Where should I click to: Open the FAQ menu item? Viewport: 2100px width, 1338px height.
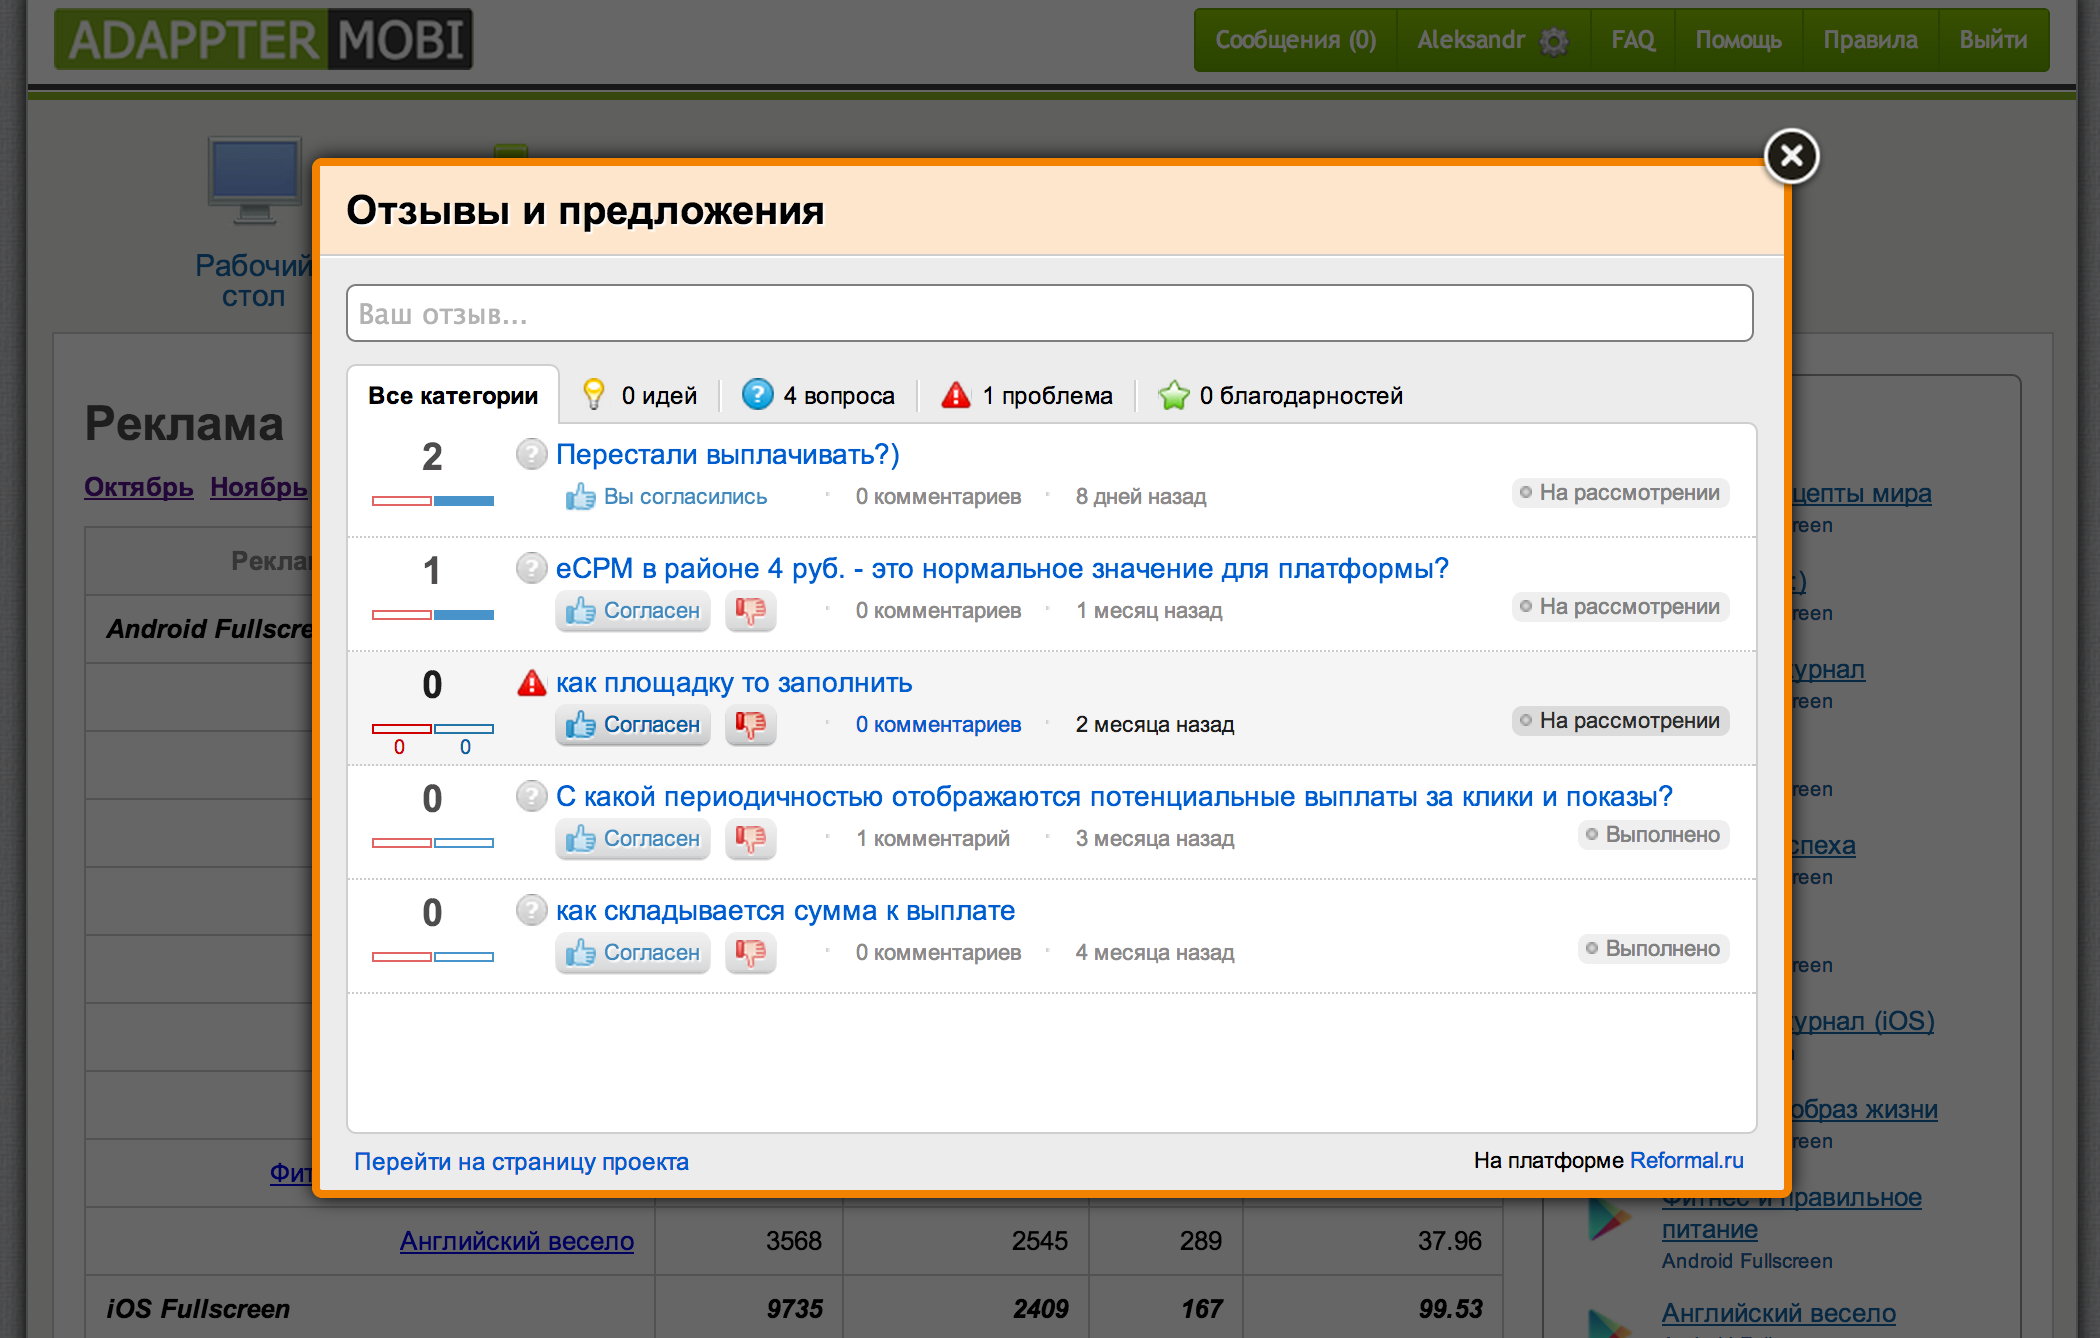pyautogui.click(x=1632, y=40)
